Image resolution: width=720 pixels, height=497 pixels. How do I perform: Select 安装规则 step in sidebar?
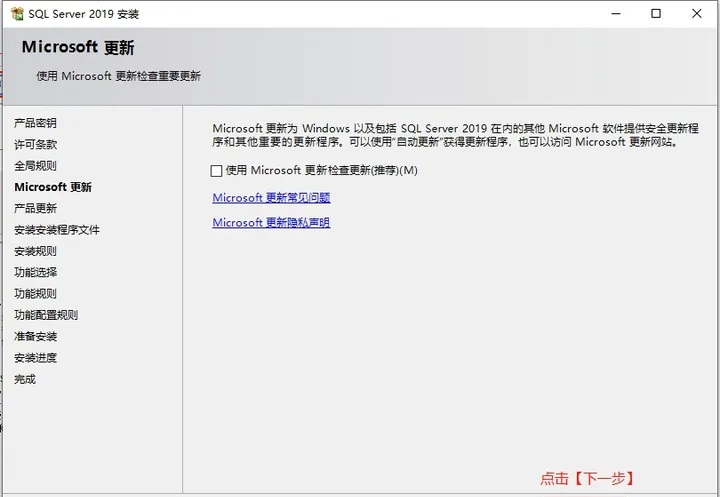click(35, 251)
